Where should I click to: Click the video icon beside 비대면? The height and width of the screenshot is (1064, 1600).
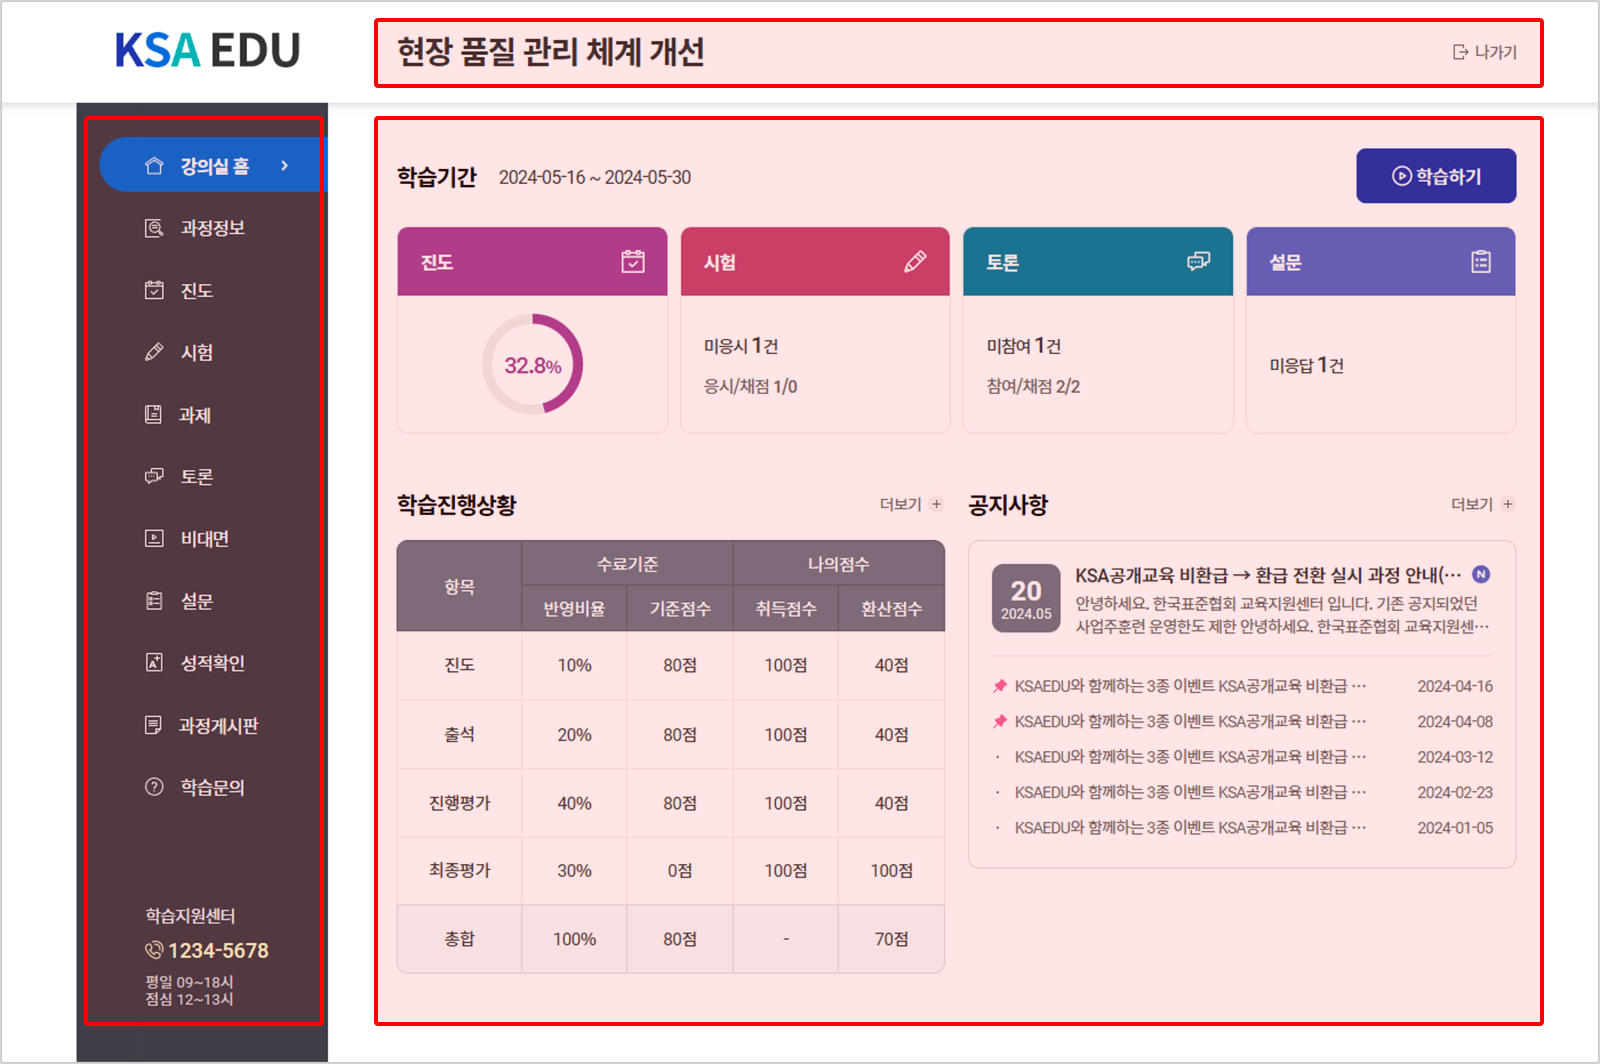[154, 538]
